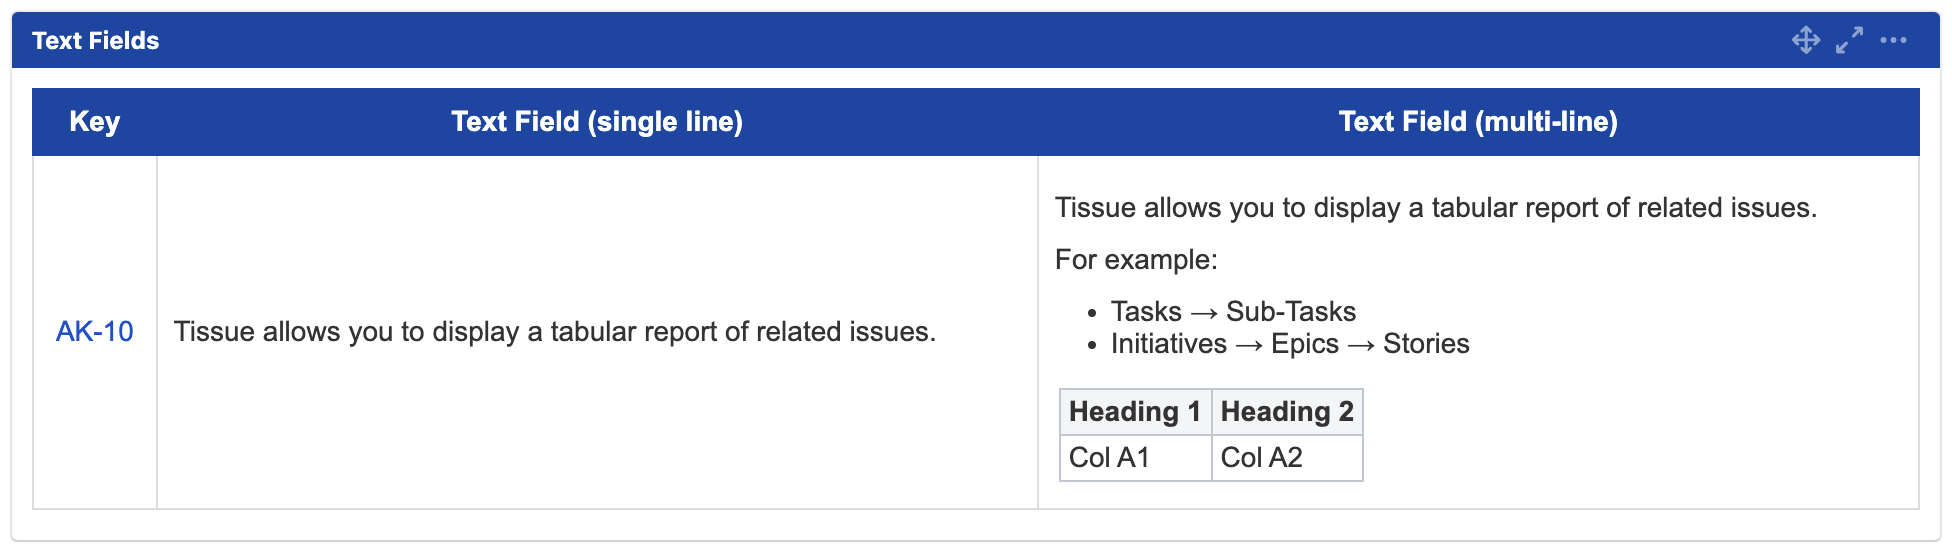Click the Heading 2 table header cell

tap(1287, 412)
